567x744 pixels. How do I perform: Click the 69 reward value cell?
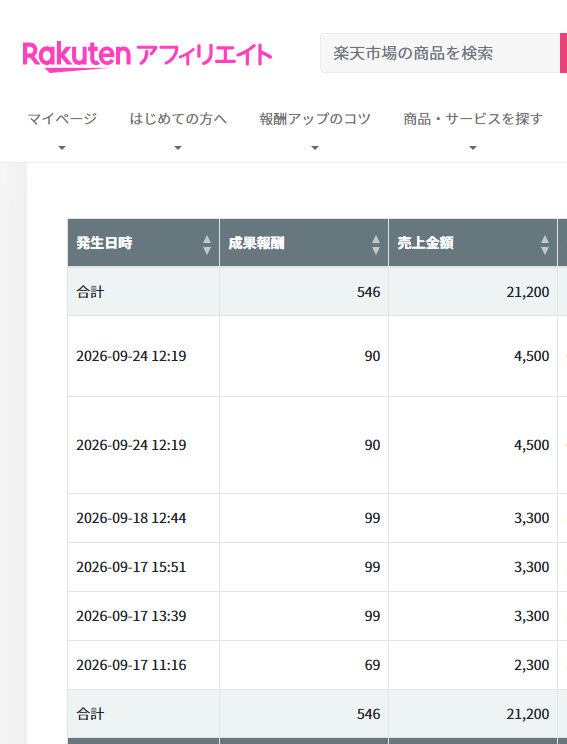pos(304,665)
